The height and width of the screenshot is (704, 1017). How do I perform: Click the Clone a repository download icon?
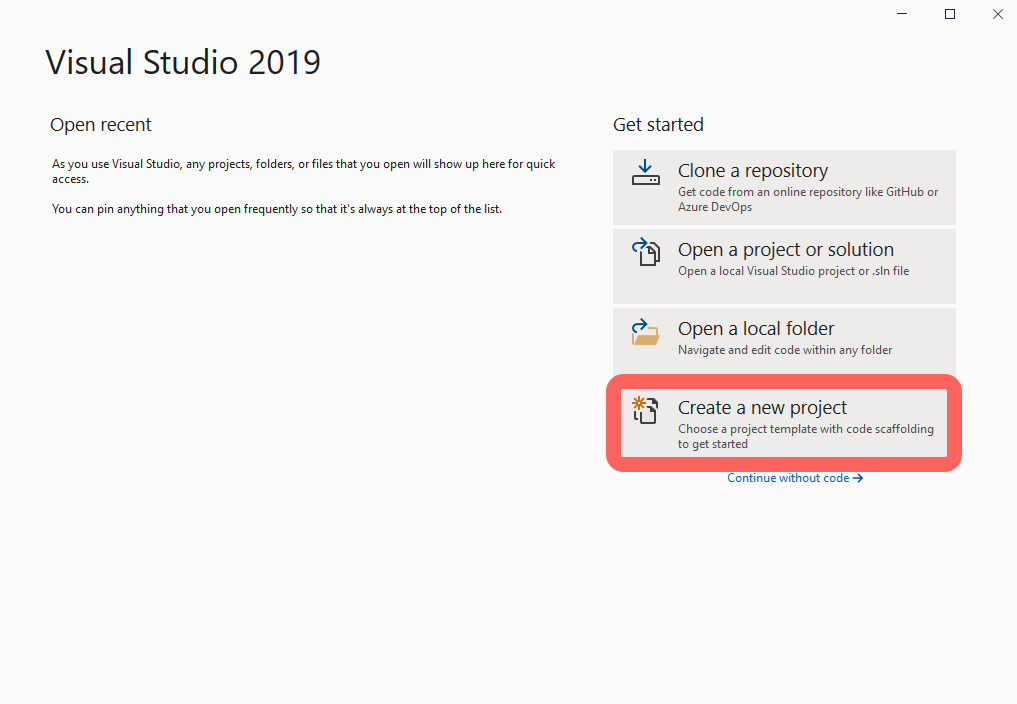645,173
